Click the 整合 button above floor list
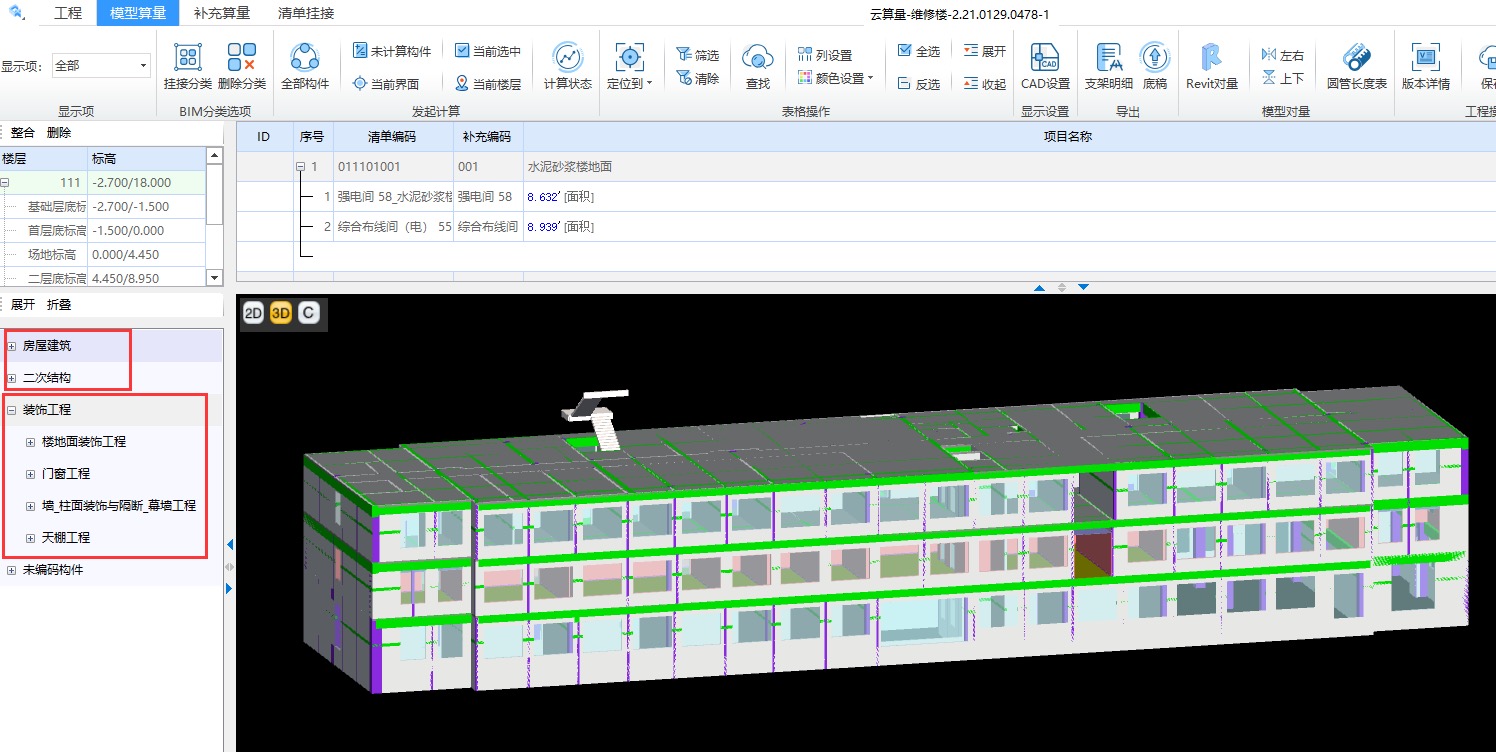 [22, 132]
